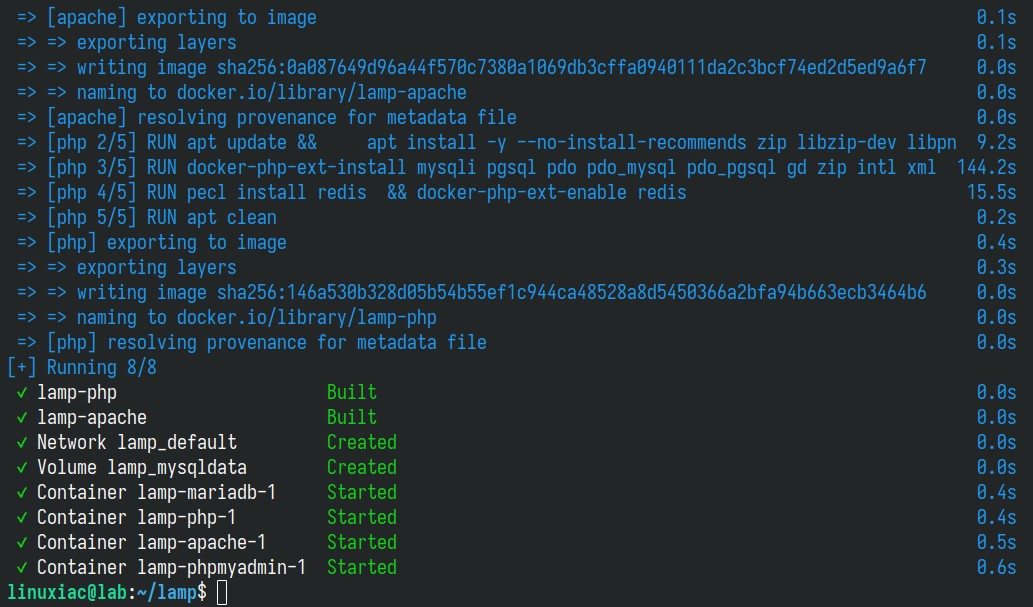Click the Created status of Network lamp_default

tap(361, 442)
